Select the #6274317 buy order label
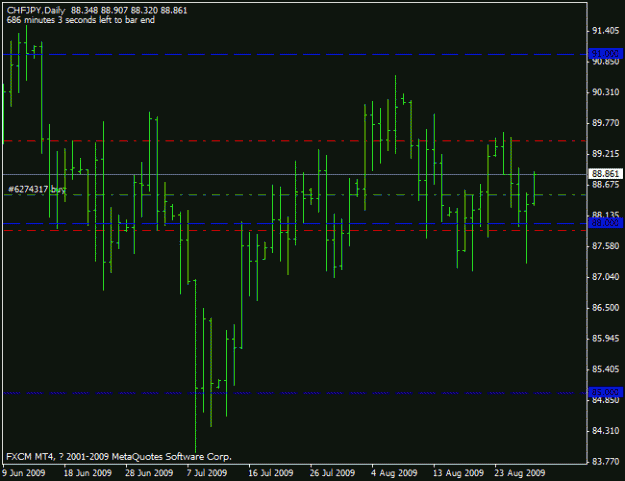 (x=37, y=189)
